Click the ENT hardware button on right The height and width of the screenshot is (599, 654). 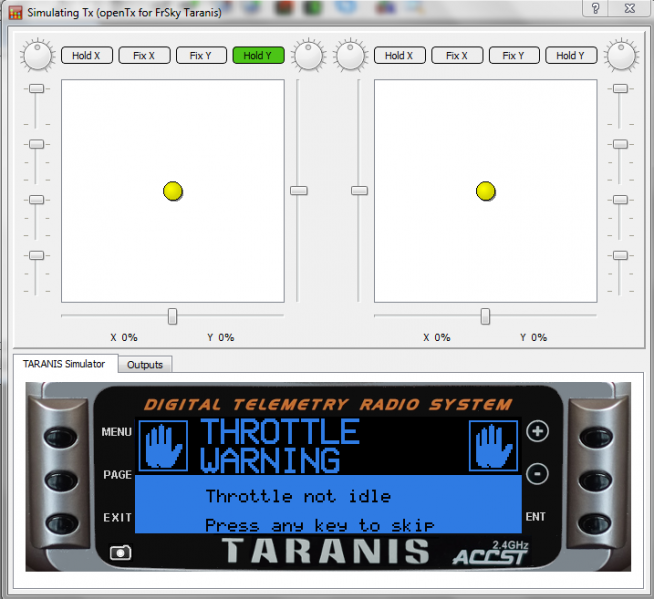point(595,523)
